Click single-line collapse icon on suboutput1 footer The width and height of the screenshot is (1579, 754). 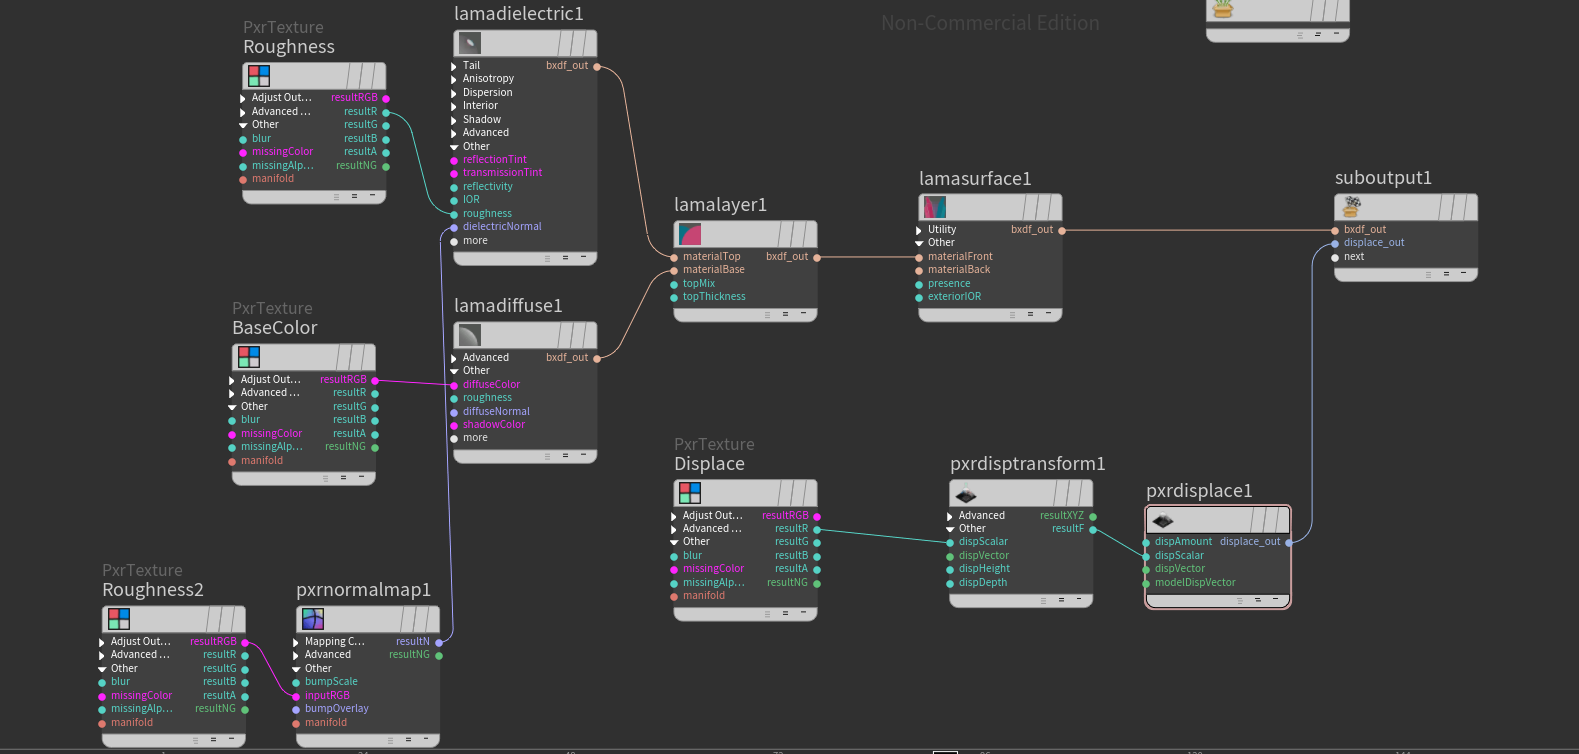coord(1463,273)
